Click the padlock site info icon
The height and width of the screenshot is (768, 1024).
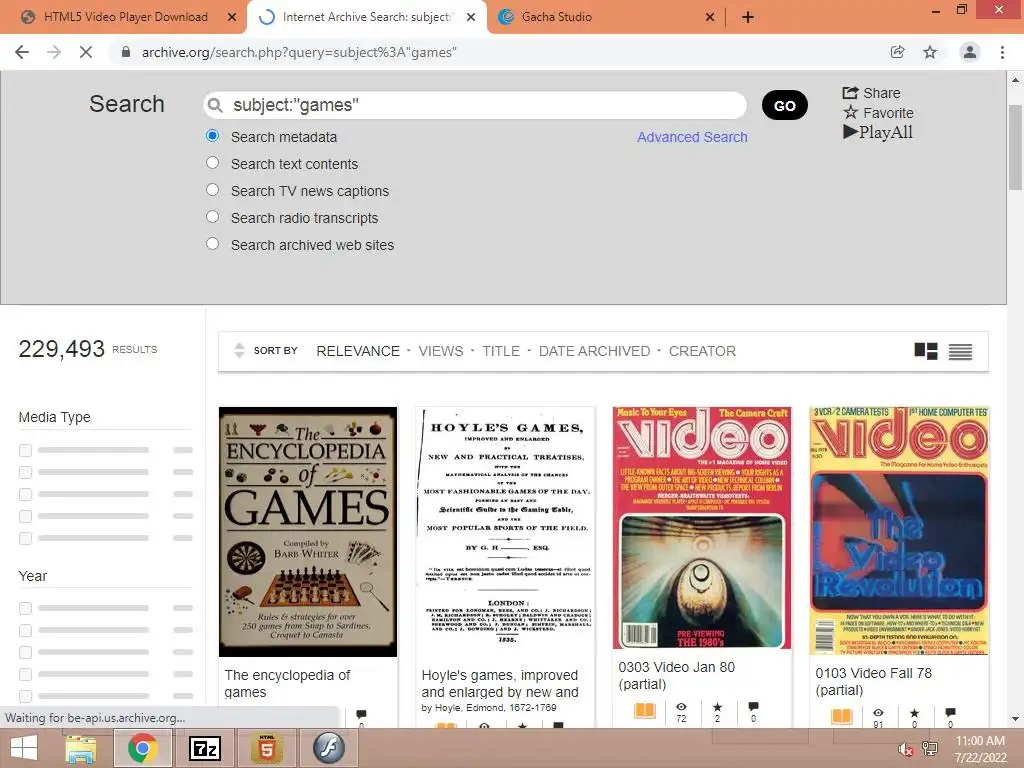coord(126,52)
